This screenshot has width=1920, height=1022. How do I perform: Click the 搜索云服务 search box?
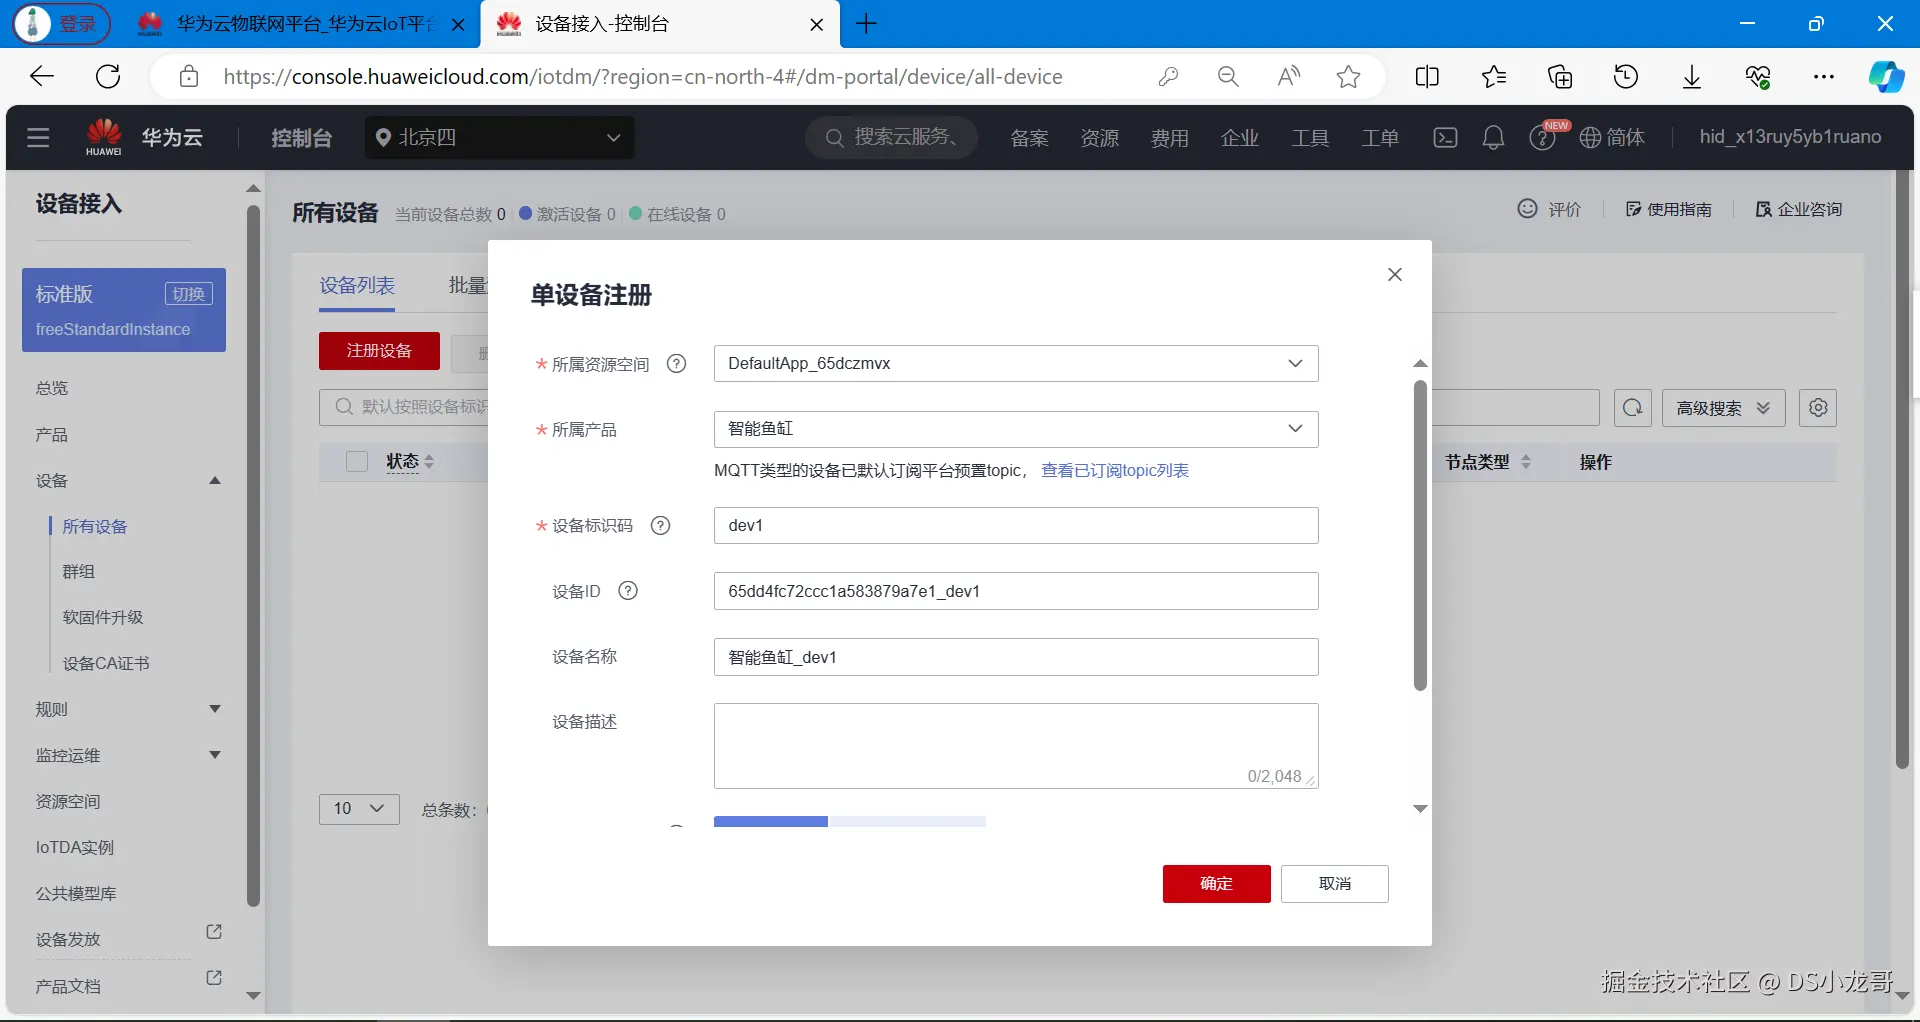(893, 138)
